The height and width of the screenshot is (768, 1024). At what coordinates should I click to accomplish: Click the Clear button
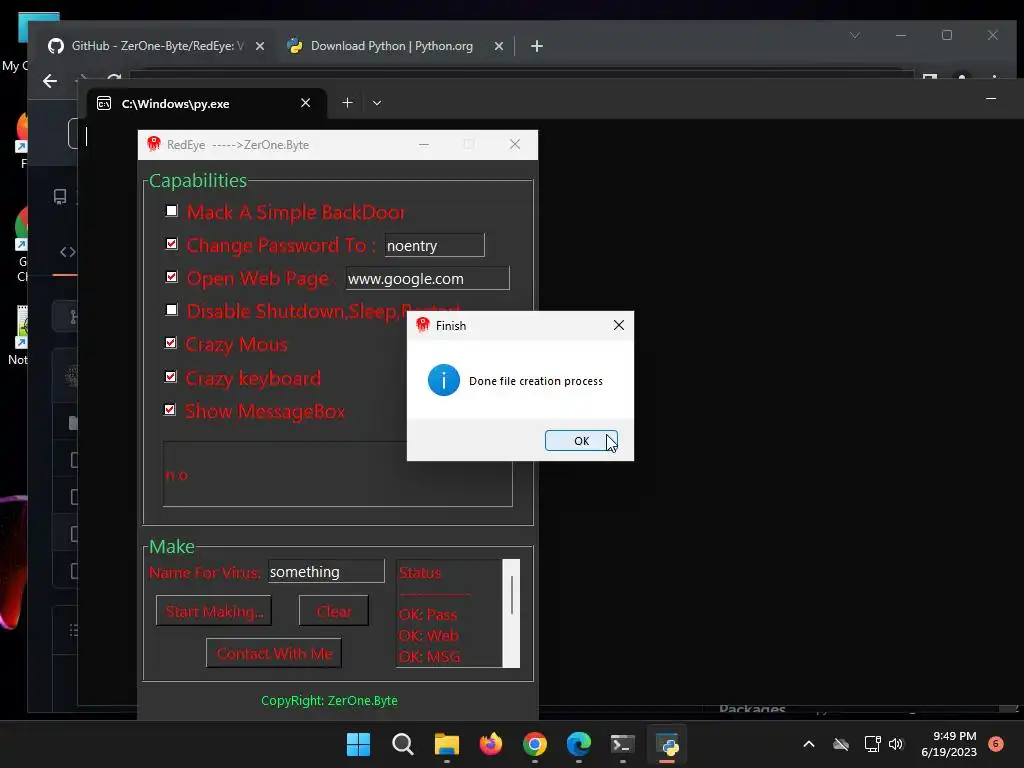coord(334,611)
